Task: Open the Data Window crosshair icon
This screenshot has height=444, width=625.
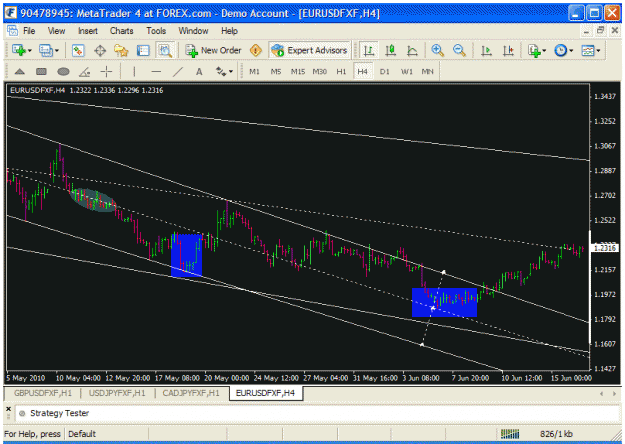Action: click(100, 51)
